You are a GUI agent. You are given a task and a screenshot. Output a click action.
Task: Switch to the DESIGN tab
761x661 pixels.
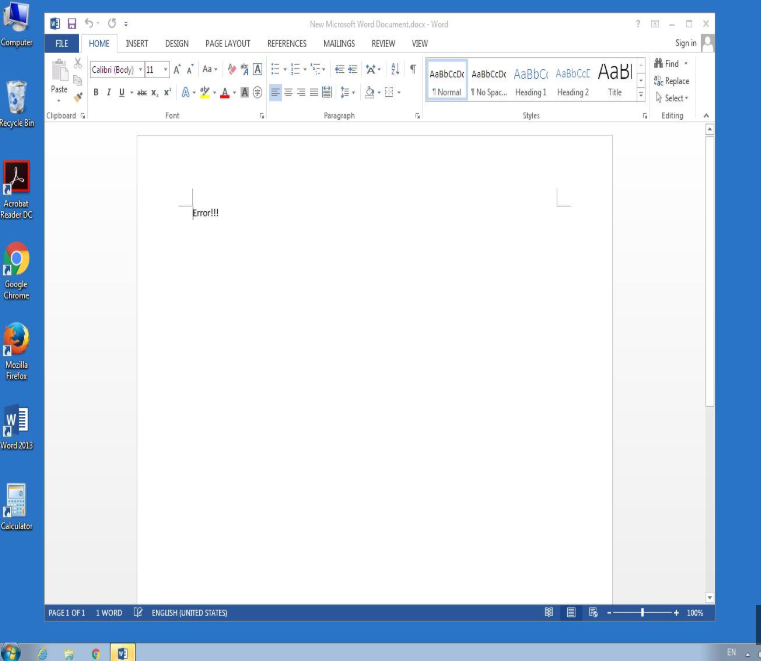tap(177, 43)
